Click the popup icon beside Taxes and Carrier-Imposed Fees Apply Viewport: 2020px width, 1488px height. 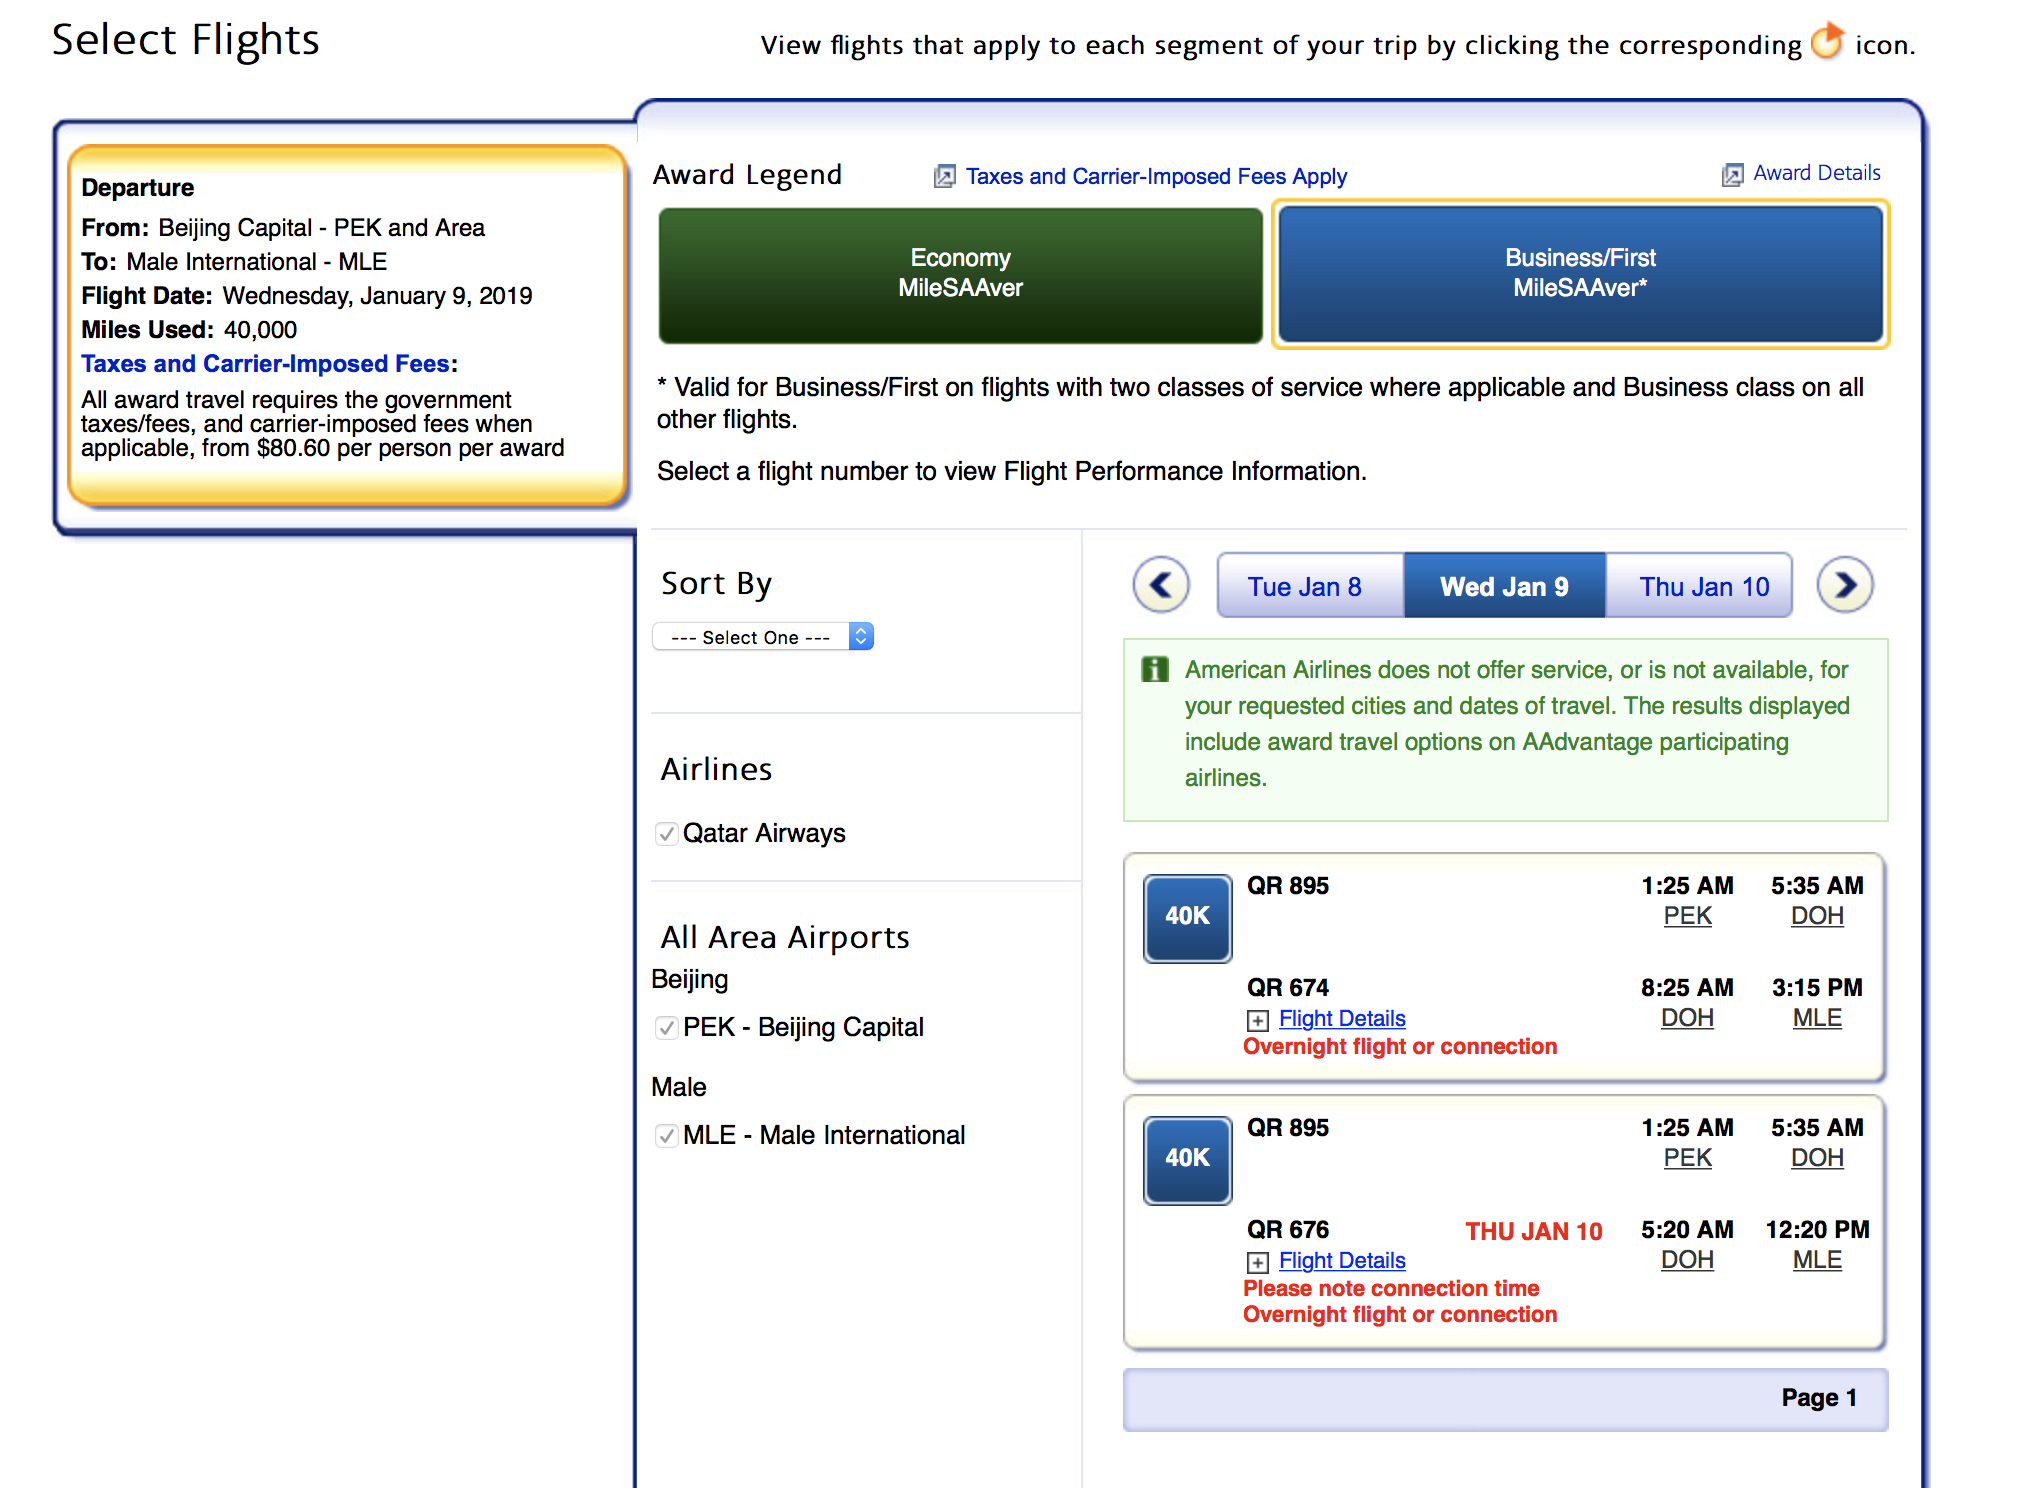click(944, 177)
